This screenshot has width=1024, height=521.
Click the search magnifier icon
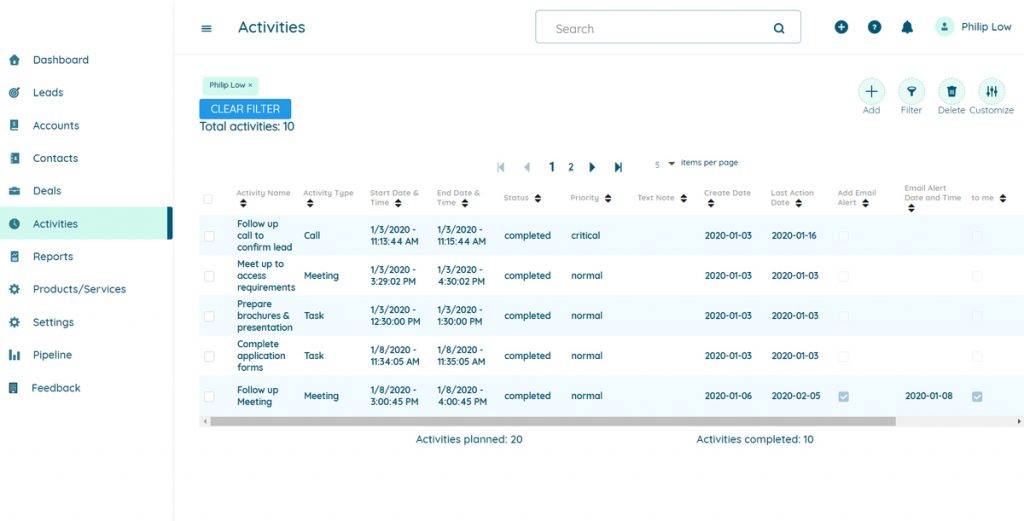point(779,29)
